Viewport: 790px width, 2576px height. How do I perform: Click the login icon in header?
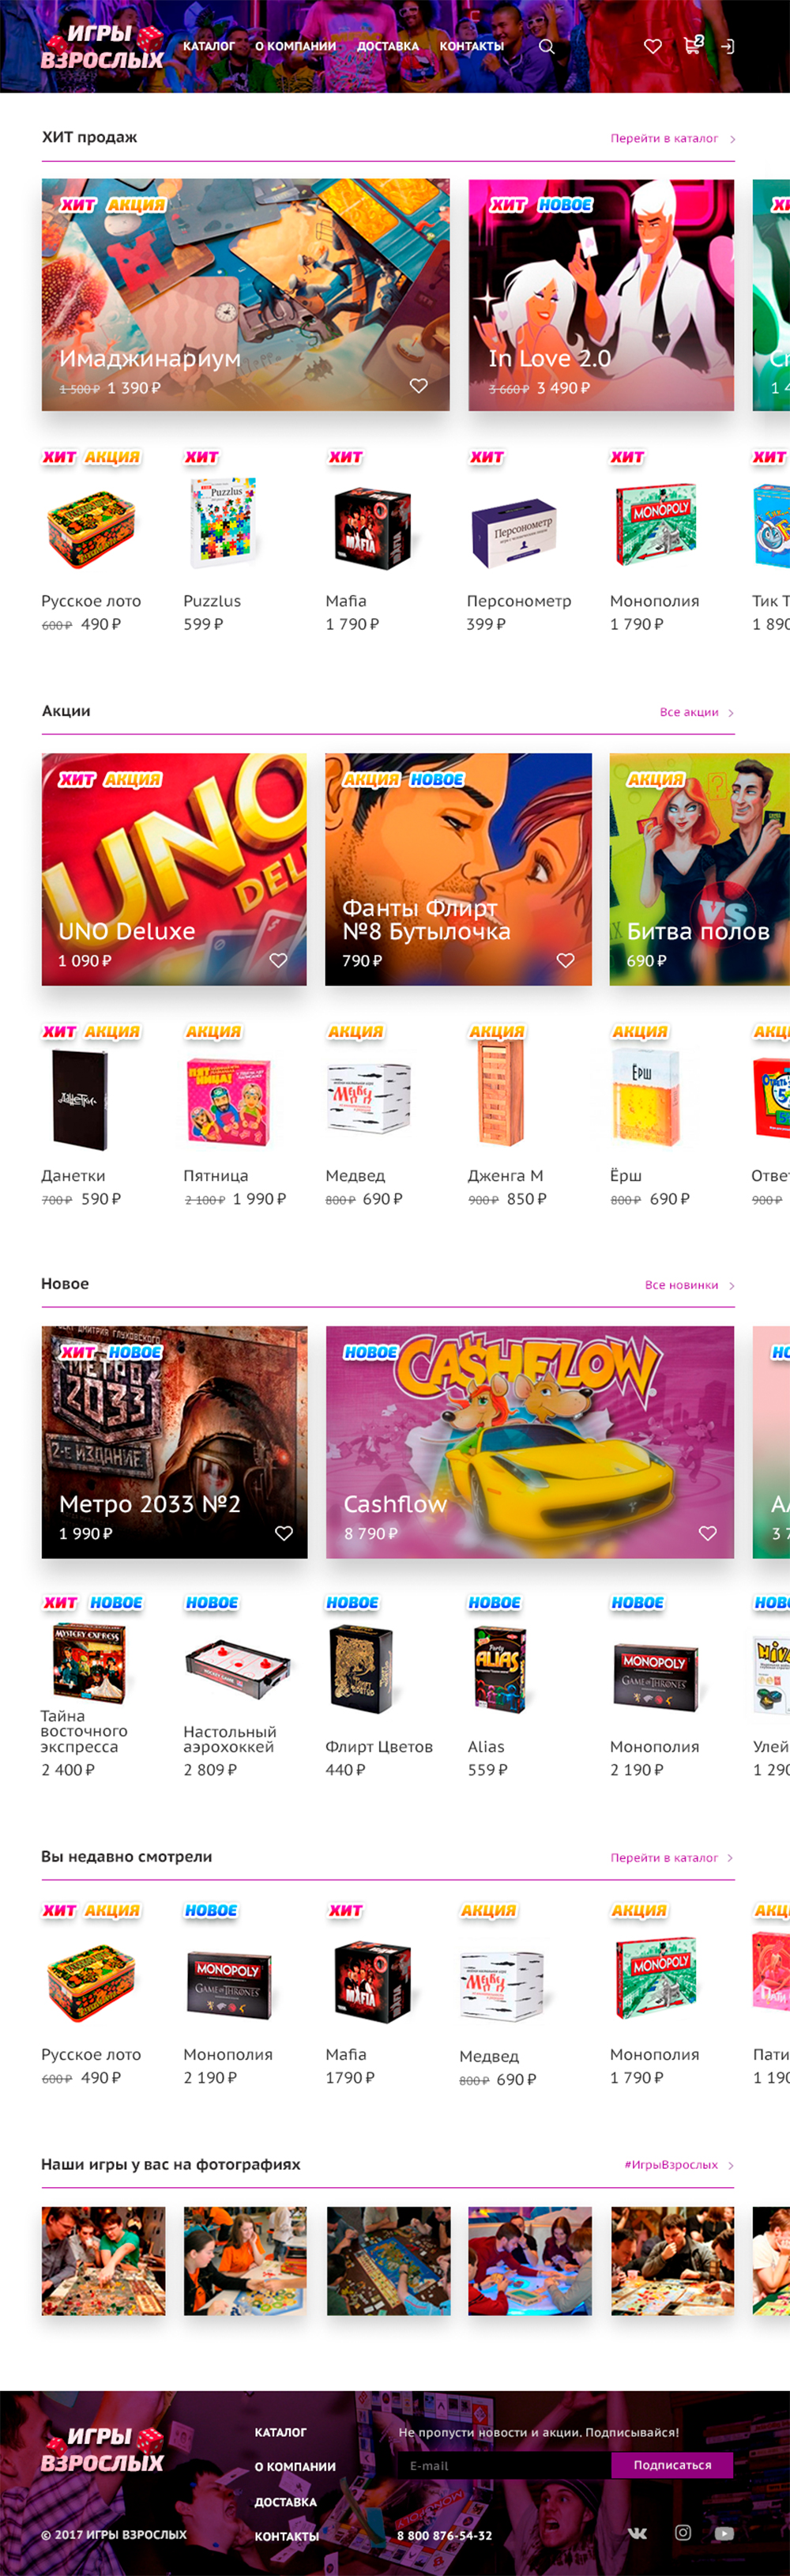[728, 46]
